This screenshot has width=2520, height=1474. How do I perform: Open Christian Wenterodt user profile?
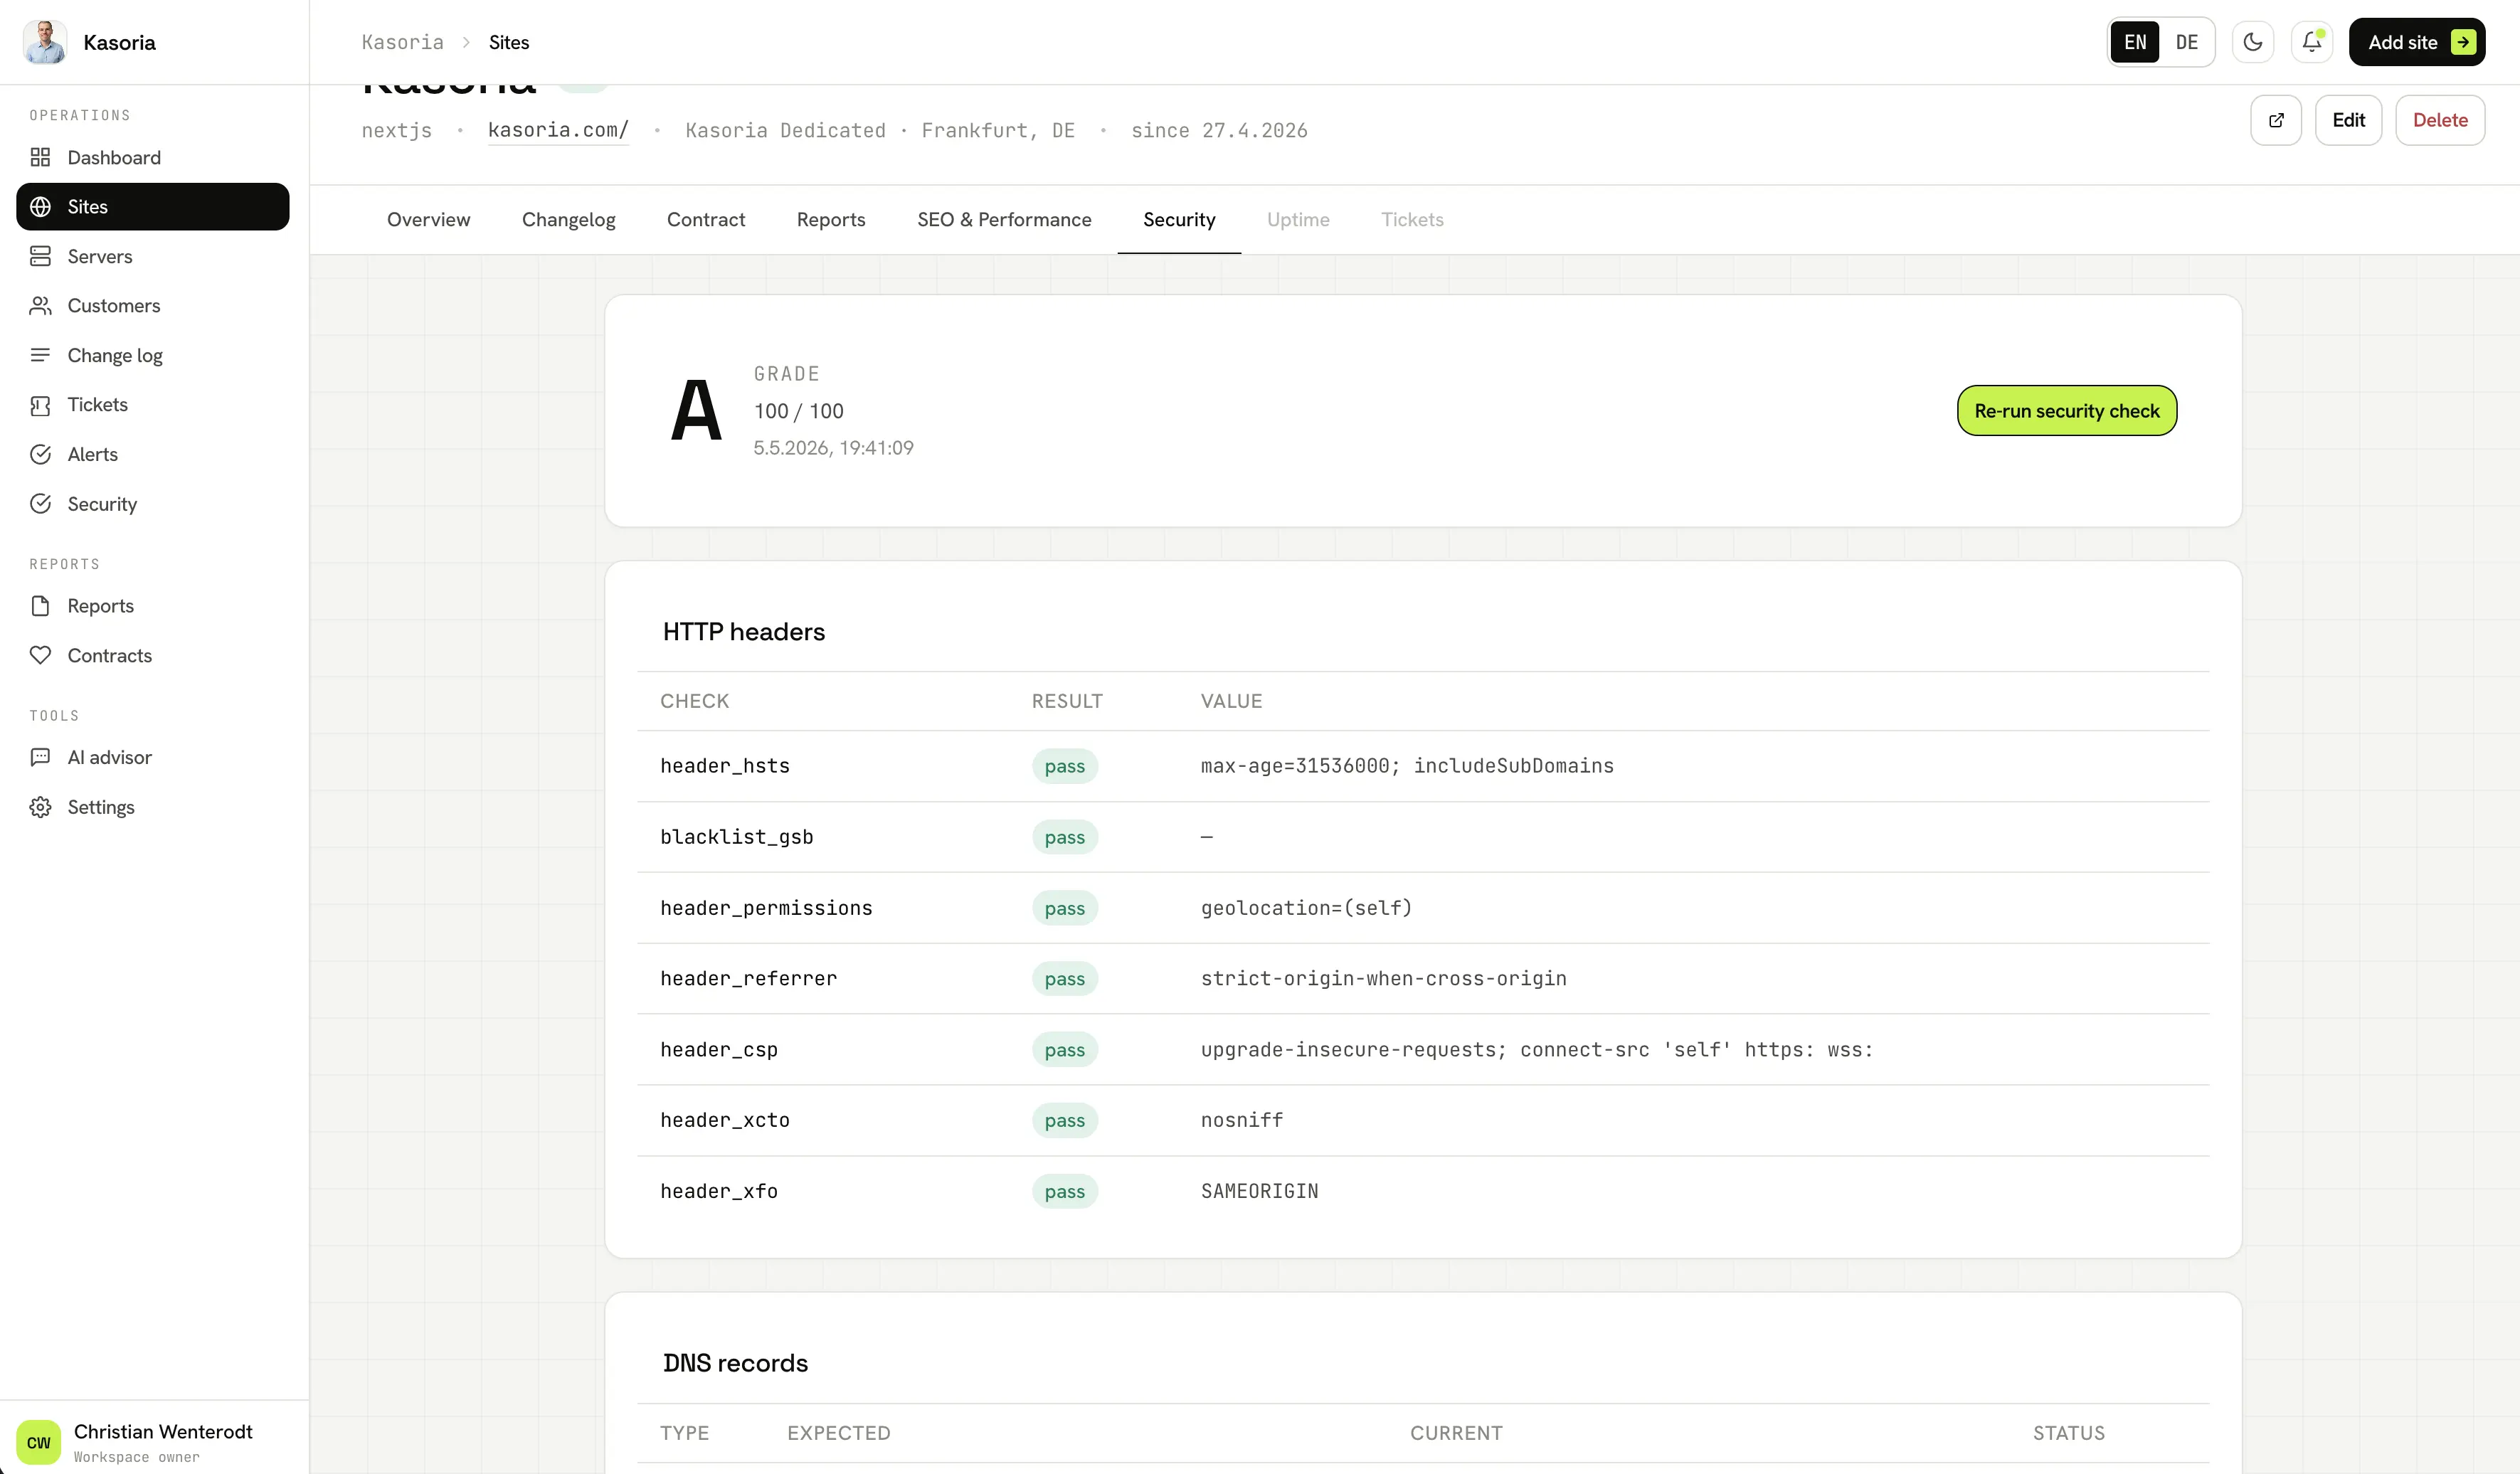[154, 1441]
